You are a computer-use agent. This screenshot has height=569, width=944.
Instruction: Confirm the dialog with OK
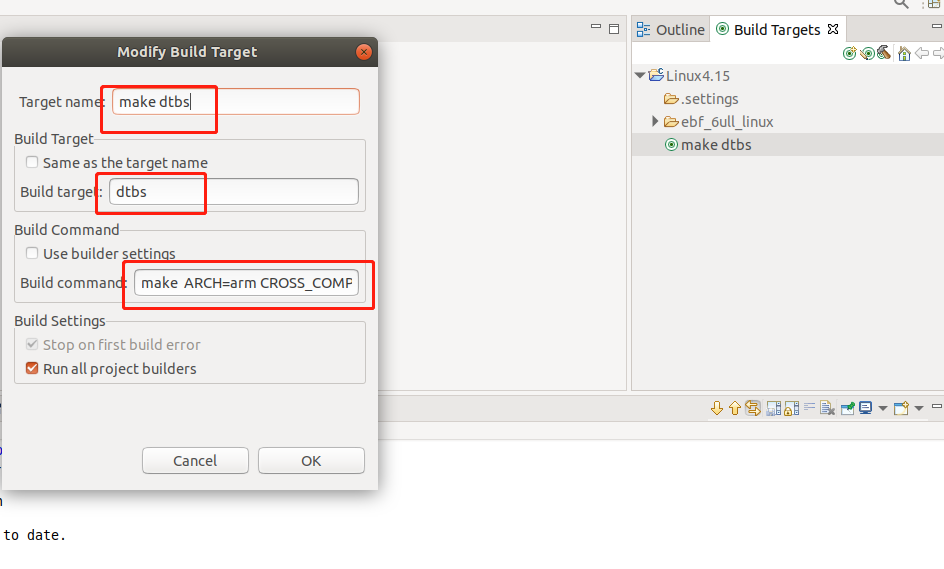click(311, 461)
